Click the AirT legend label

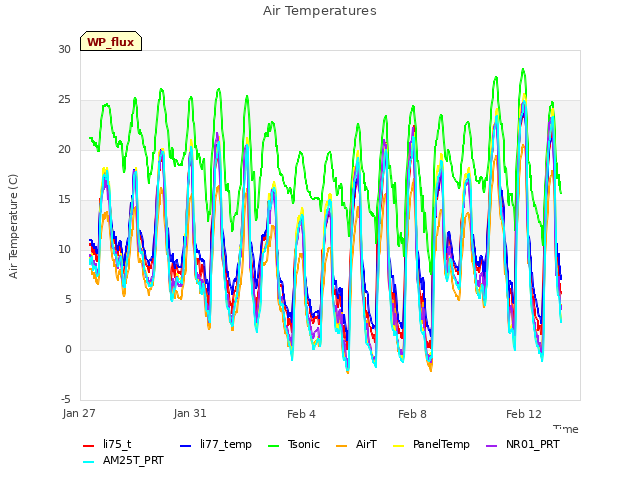366,444
